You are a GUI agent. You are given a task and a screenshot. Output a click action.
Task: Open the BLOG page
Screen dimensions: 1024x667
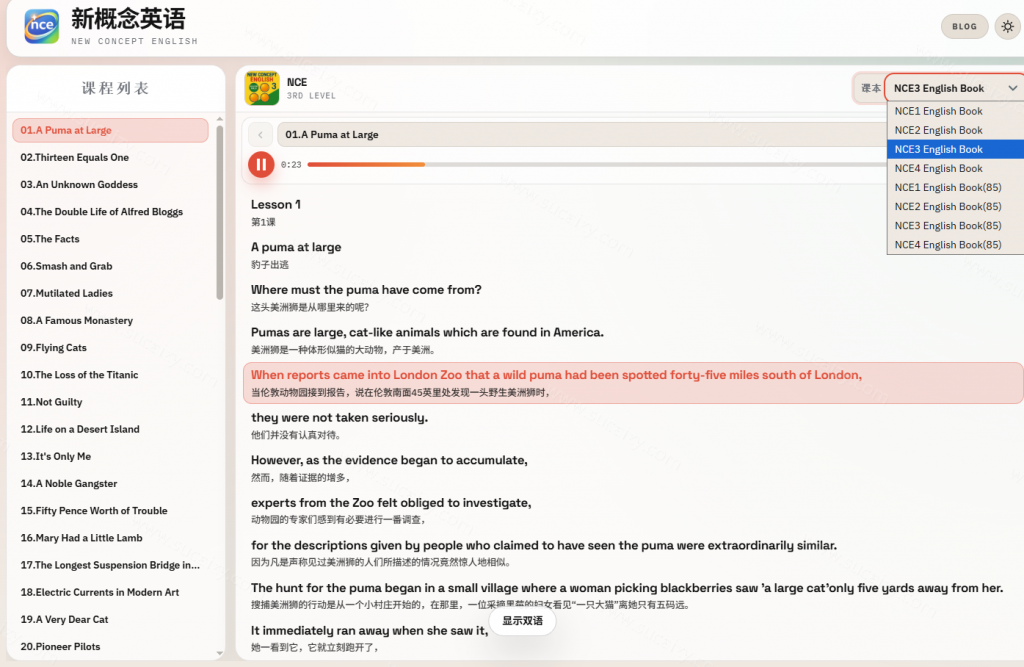[965, 27]
